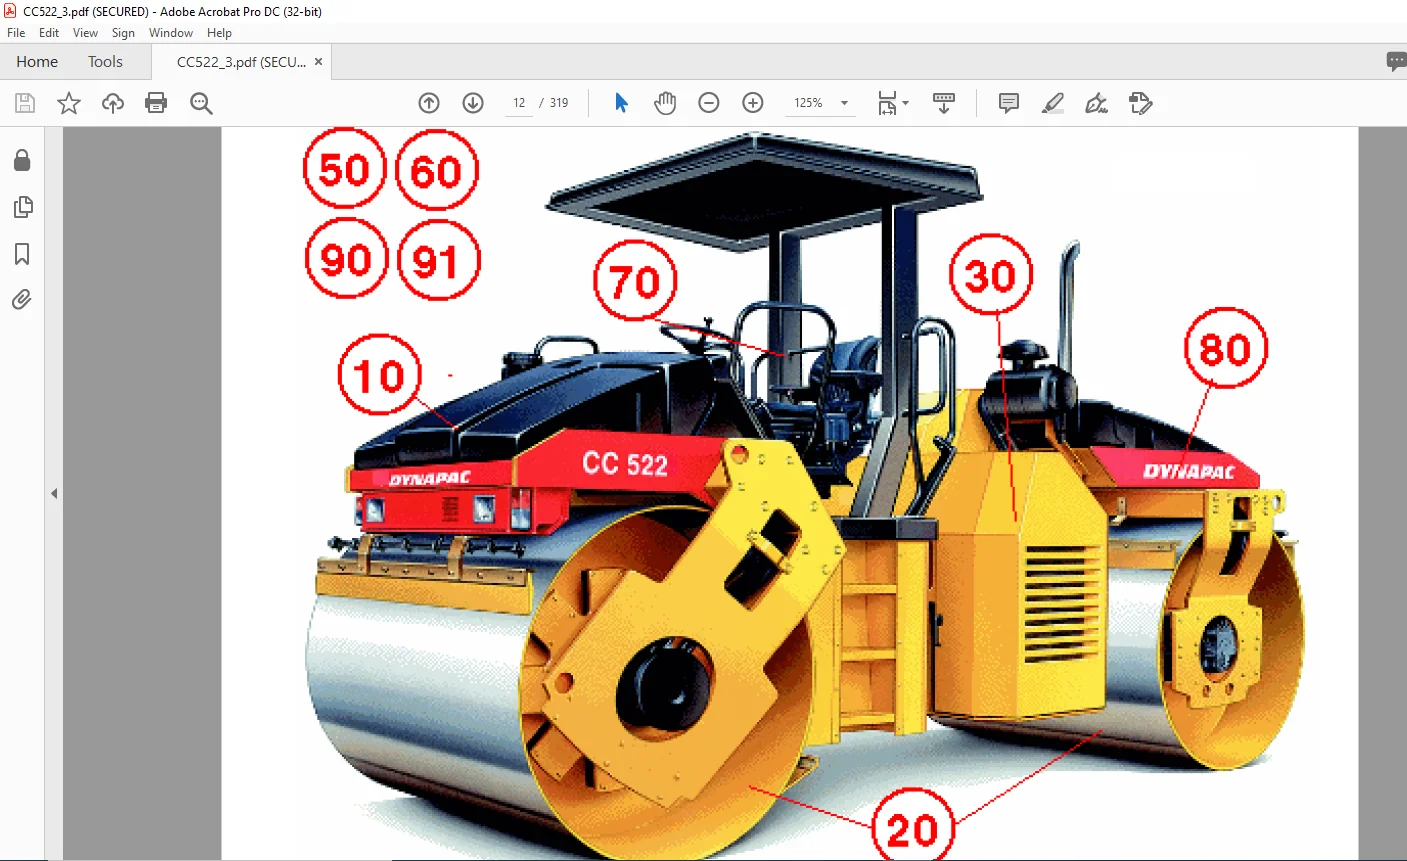Click the CC 522 label on the roller
The height and width of the screenshot is (861, 1407).
(x=625, y=464)
